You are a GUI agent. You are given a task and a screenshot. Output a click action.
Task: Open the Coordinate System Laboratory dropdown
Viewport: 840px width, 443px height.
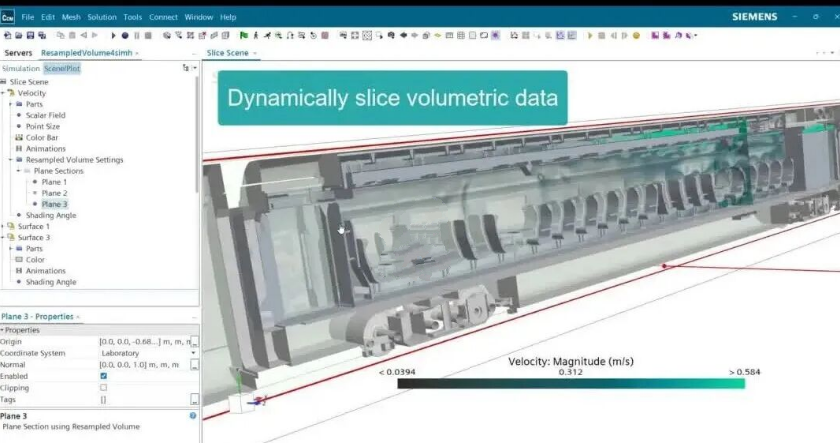tap(193, 353)
